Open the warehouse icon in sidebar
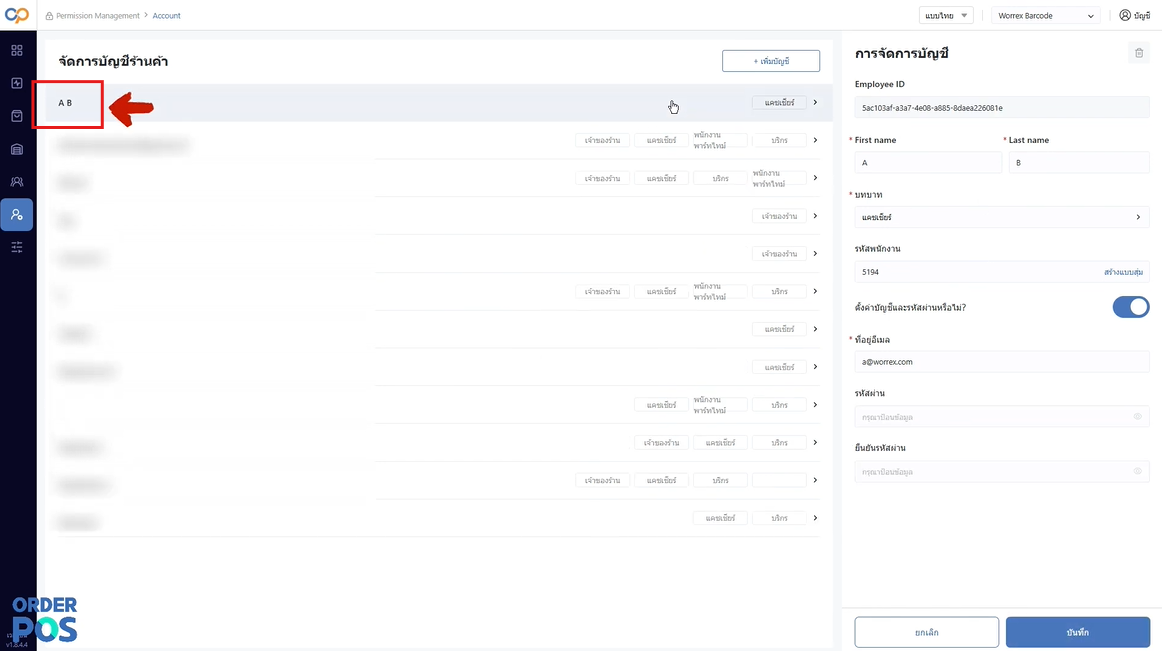1162x651 pixels. point(17,149)
